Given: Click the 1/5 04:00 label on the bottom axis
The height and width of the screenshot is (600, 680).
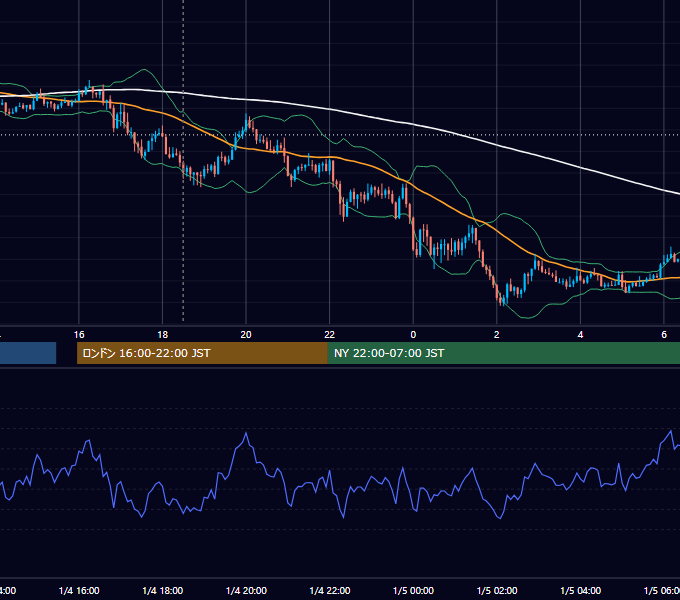Looking at the screenshot, I should point(581,590).
